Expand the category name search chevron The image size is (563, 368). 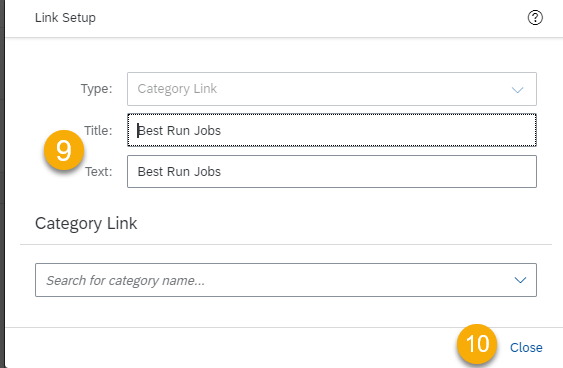[x=520, y=280]
